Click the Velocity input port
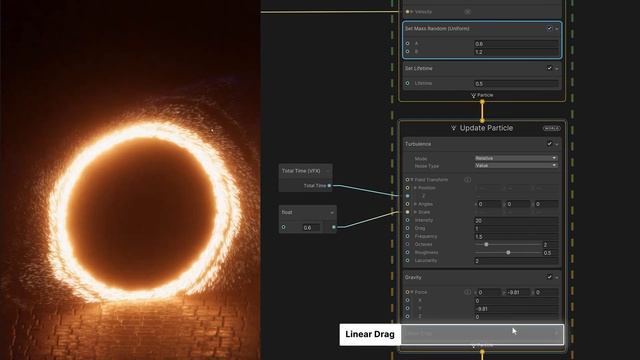 pos(407,12)
